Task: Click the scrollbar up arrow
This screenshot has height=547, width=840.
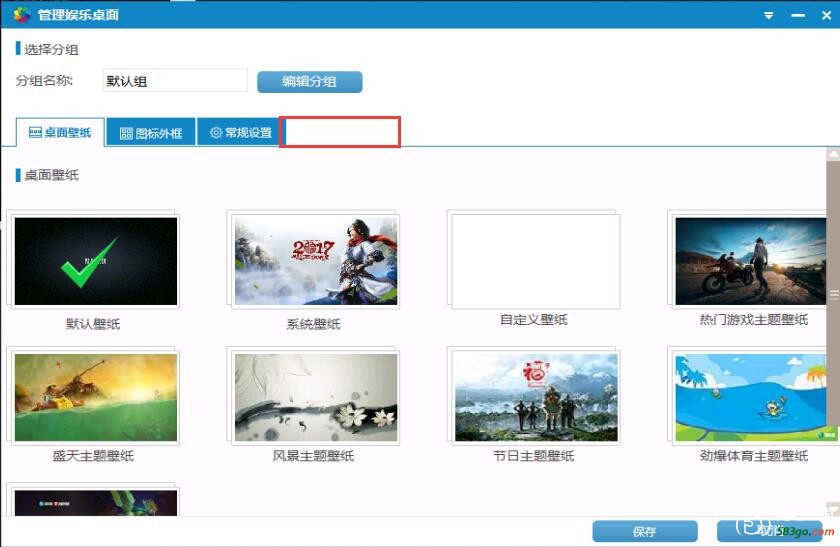Action: [833, 154]
